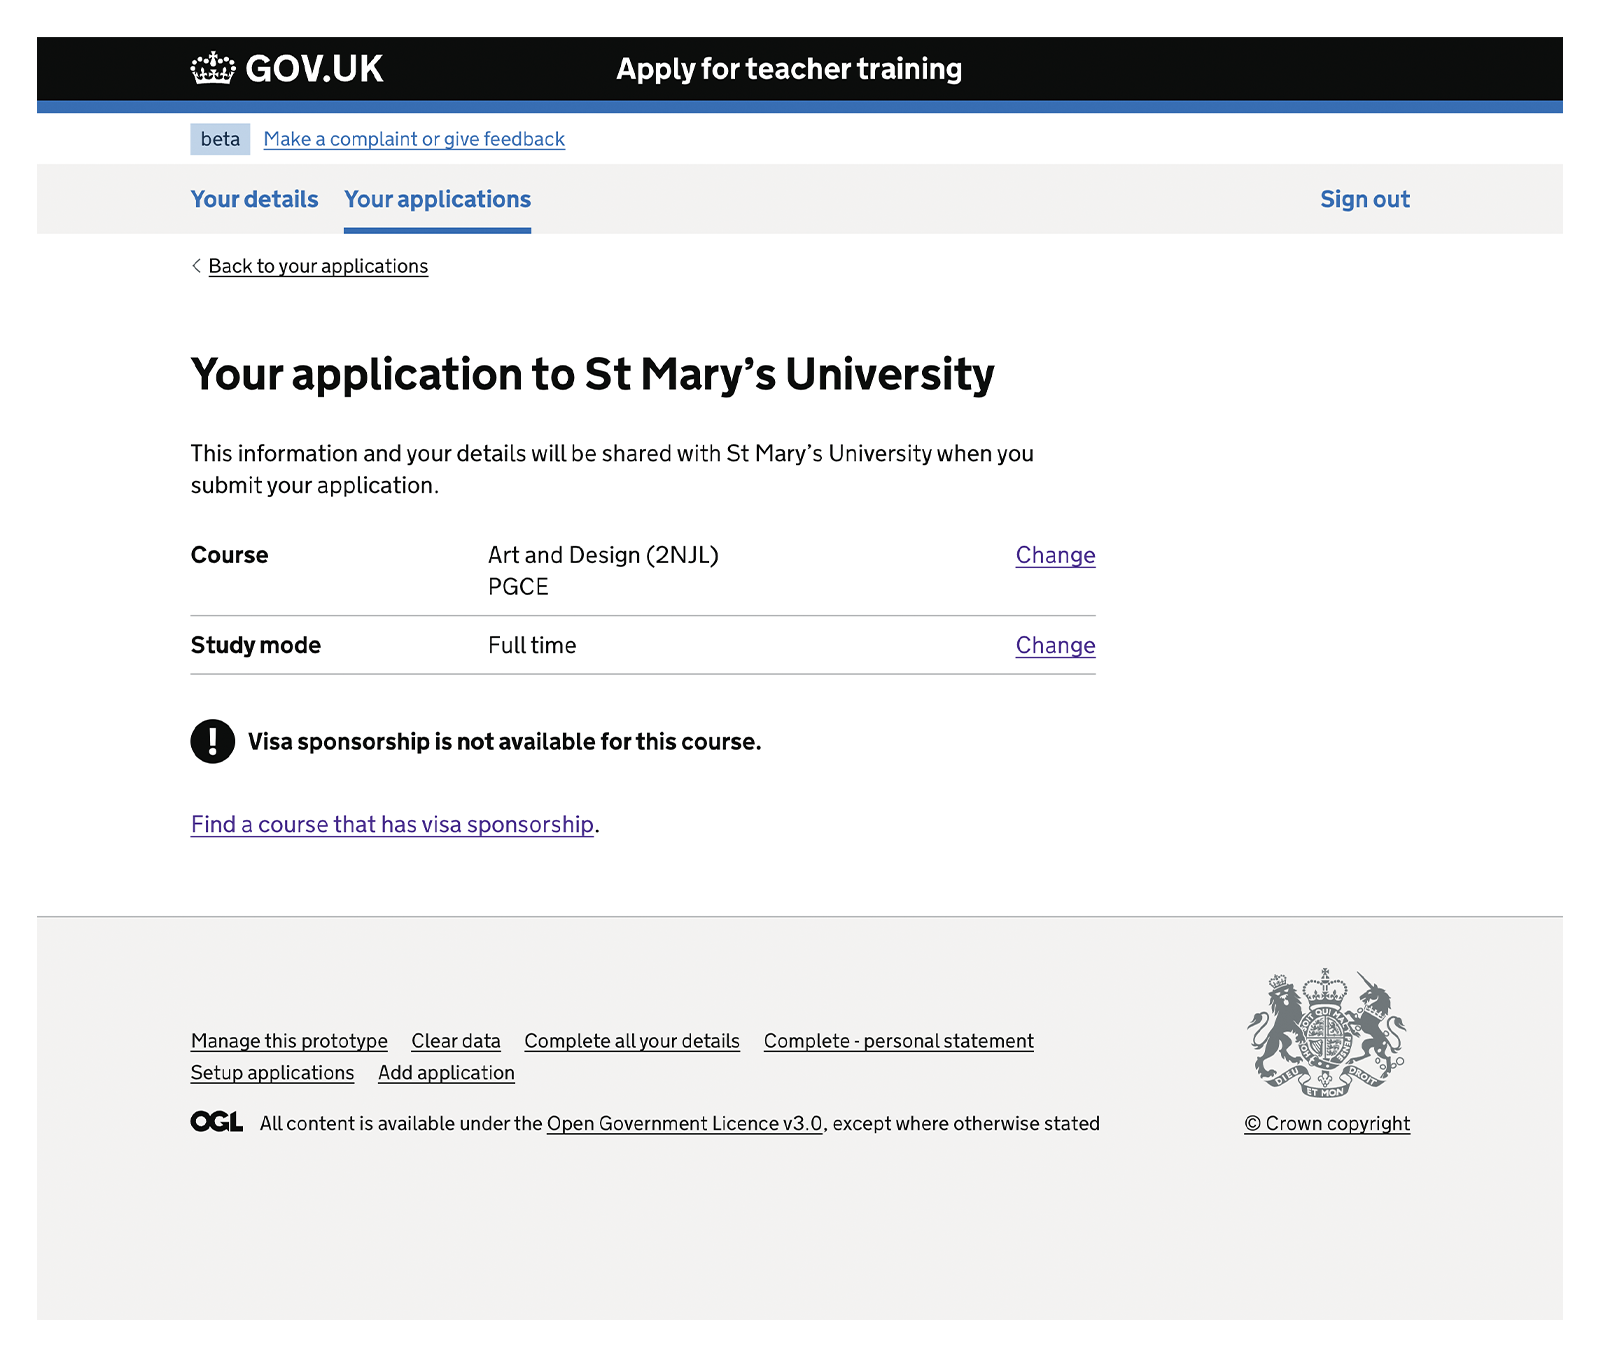This screenshot has height=1359, width=1600.
Task: Change the Full time study mode
Action: 1055,645
